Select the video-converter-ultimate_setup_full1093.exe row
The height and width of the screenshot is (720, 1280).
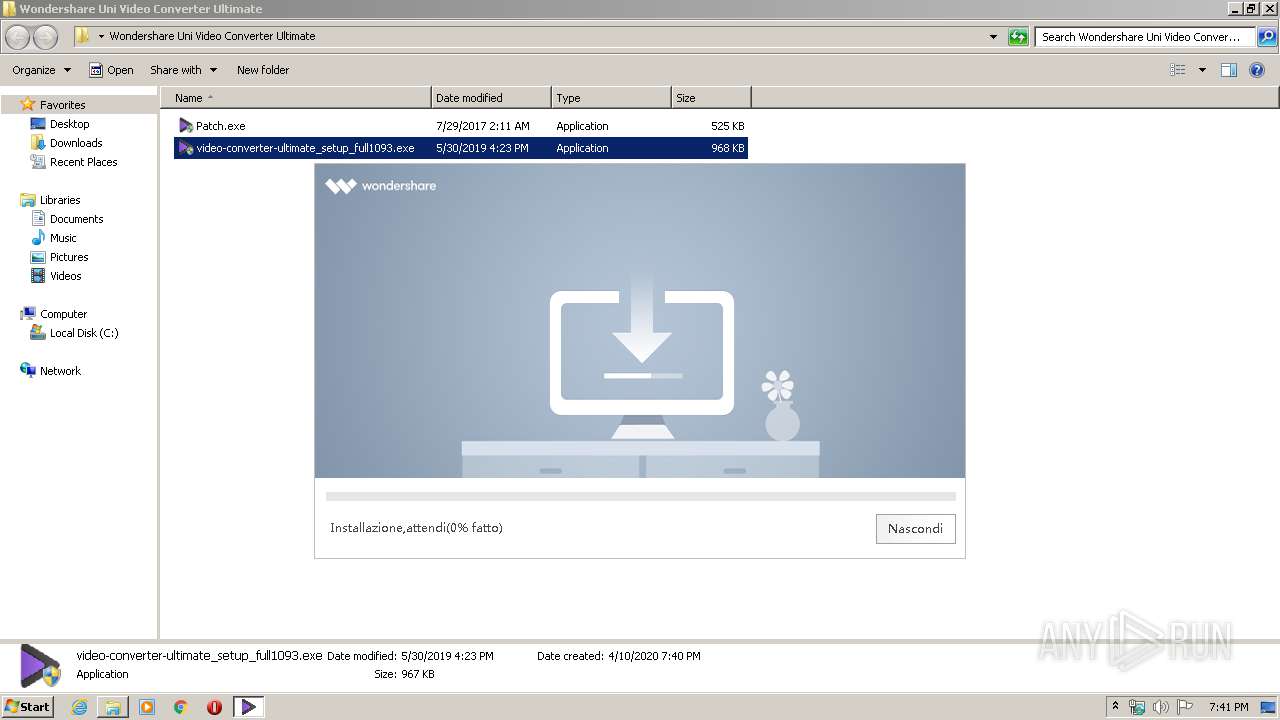point(461,148)
